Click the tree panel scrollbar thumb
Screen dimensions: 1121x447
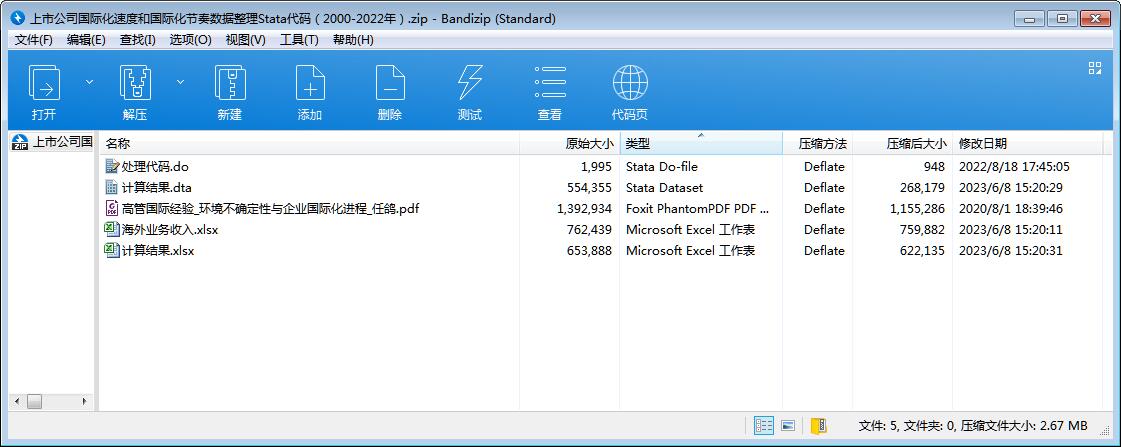[34, 402]
